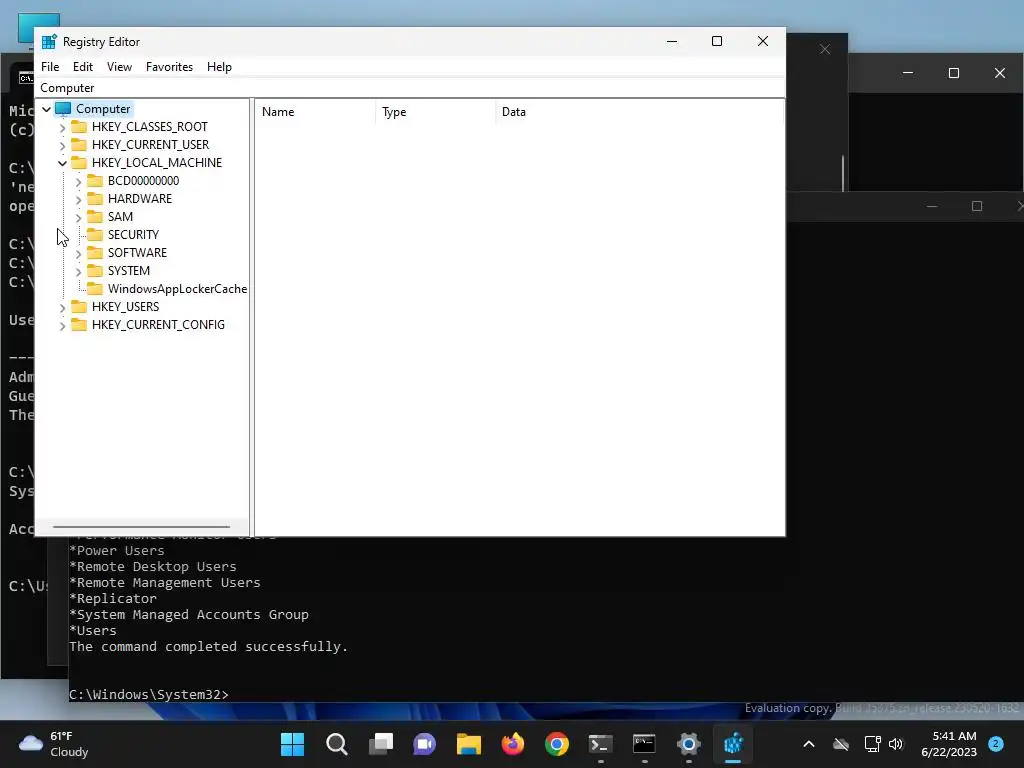This screenshot has width=1024, height=768.
Task: Select the SECURITY key label
Action: 133,234
